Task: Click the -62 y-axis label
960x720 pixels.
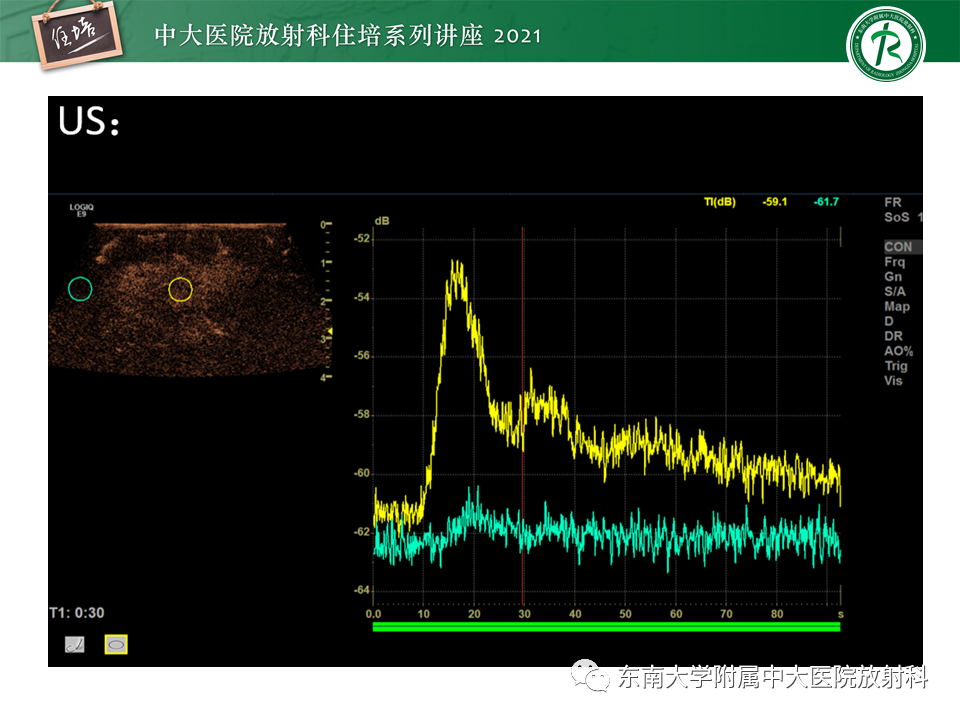Action: [362, 531]
